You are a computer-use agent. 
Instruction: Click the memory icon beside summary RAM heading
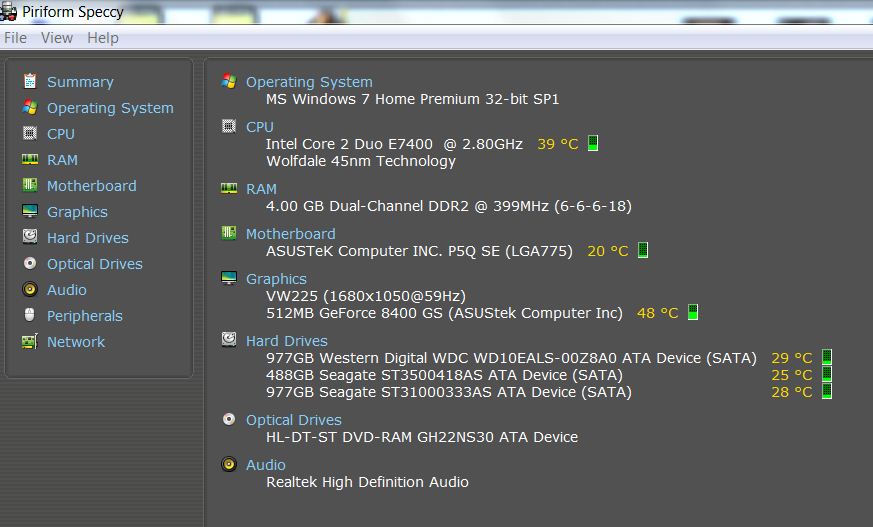(x=229, y=188)
